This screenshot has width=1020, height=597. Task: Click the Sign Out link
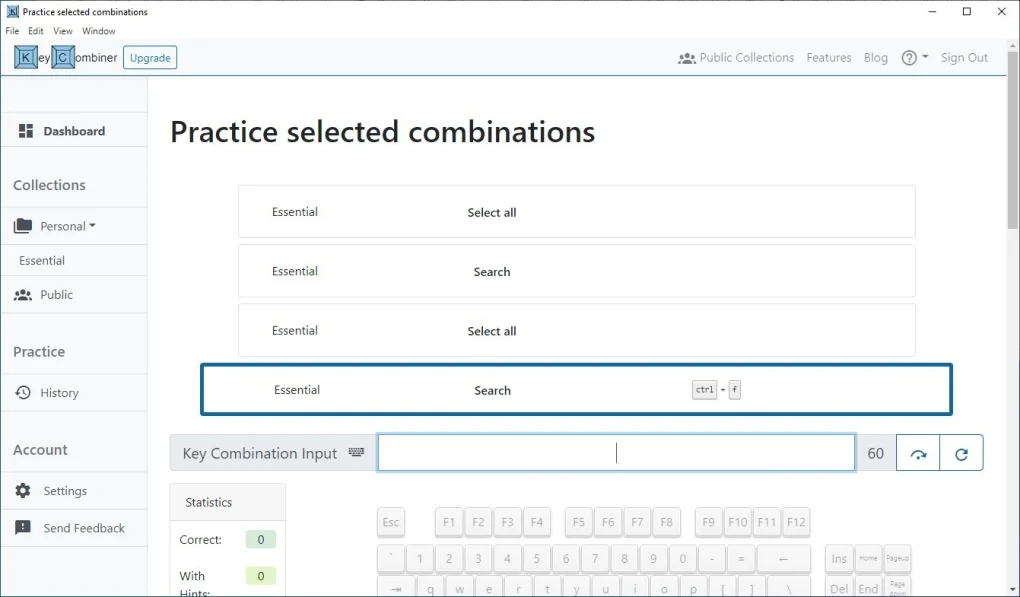click(963, 57)
